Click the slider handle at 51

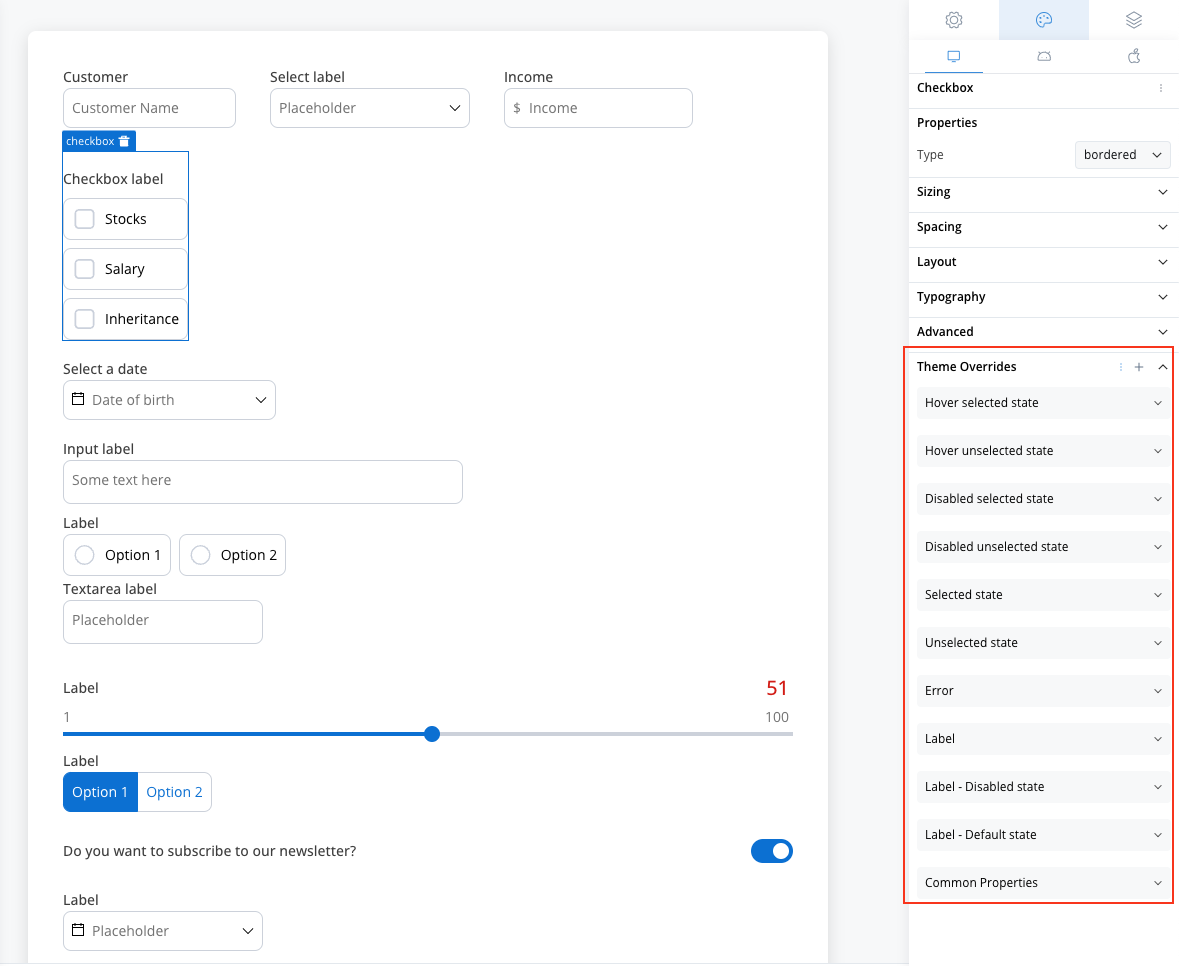tap(432, 734)
